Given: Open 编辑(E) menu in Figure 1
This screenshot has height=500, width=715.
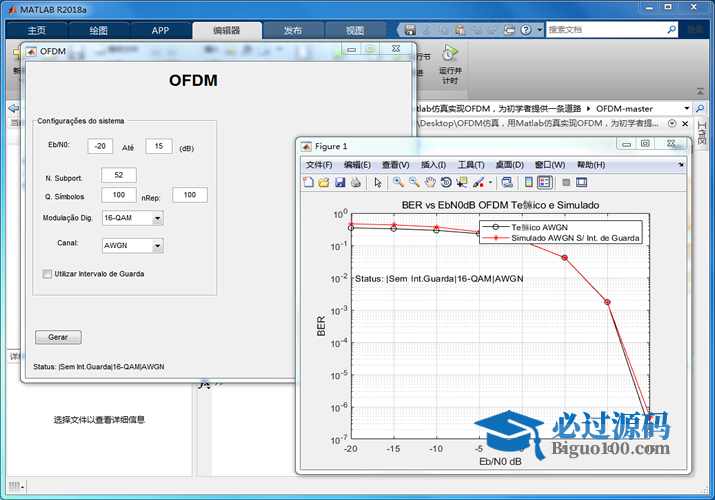Looking at the screenshot, I should pos(357,165).
